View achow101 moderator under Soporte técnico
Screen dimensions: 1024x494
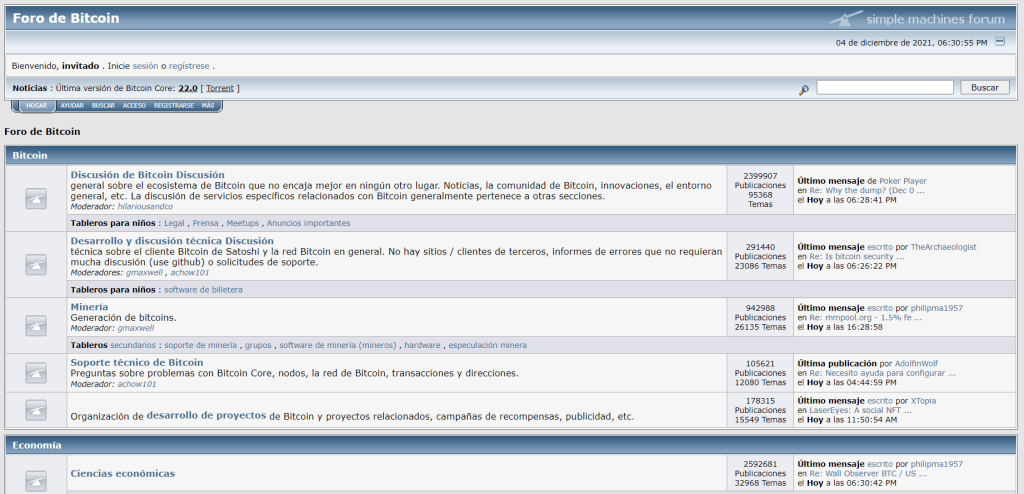pyautogui.click(x=137, y=384)
